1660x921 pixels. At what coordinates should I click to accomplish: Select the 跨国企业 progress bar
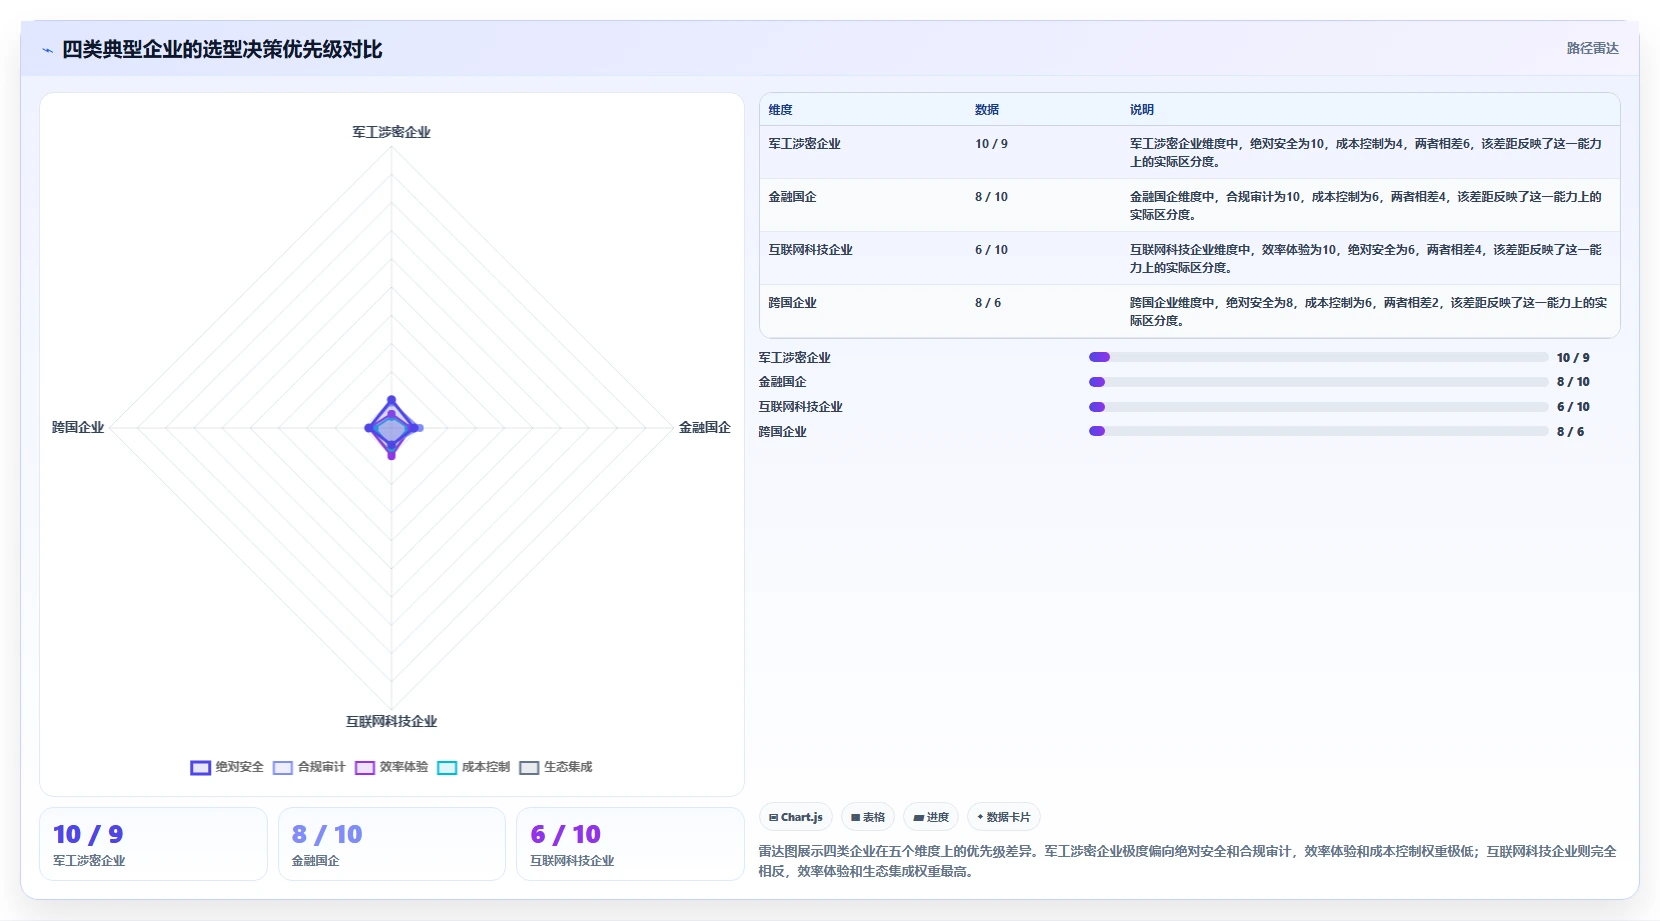tap(1318, 431)
